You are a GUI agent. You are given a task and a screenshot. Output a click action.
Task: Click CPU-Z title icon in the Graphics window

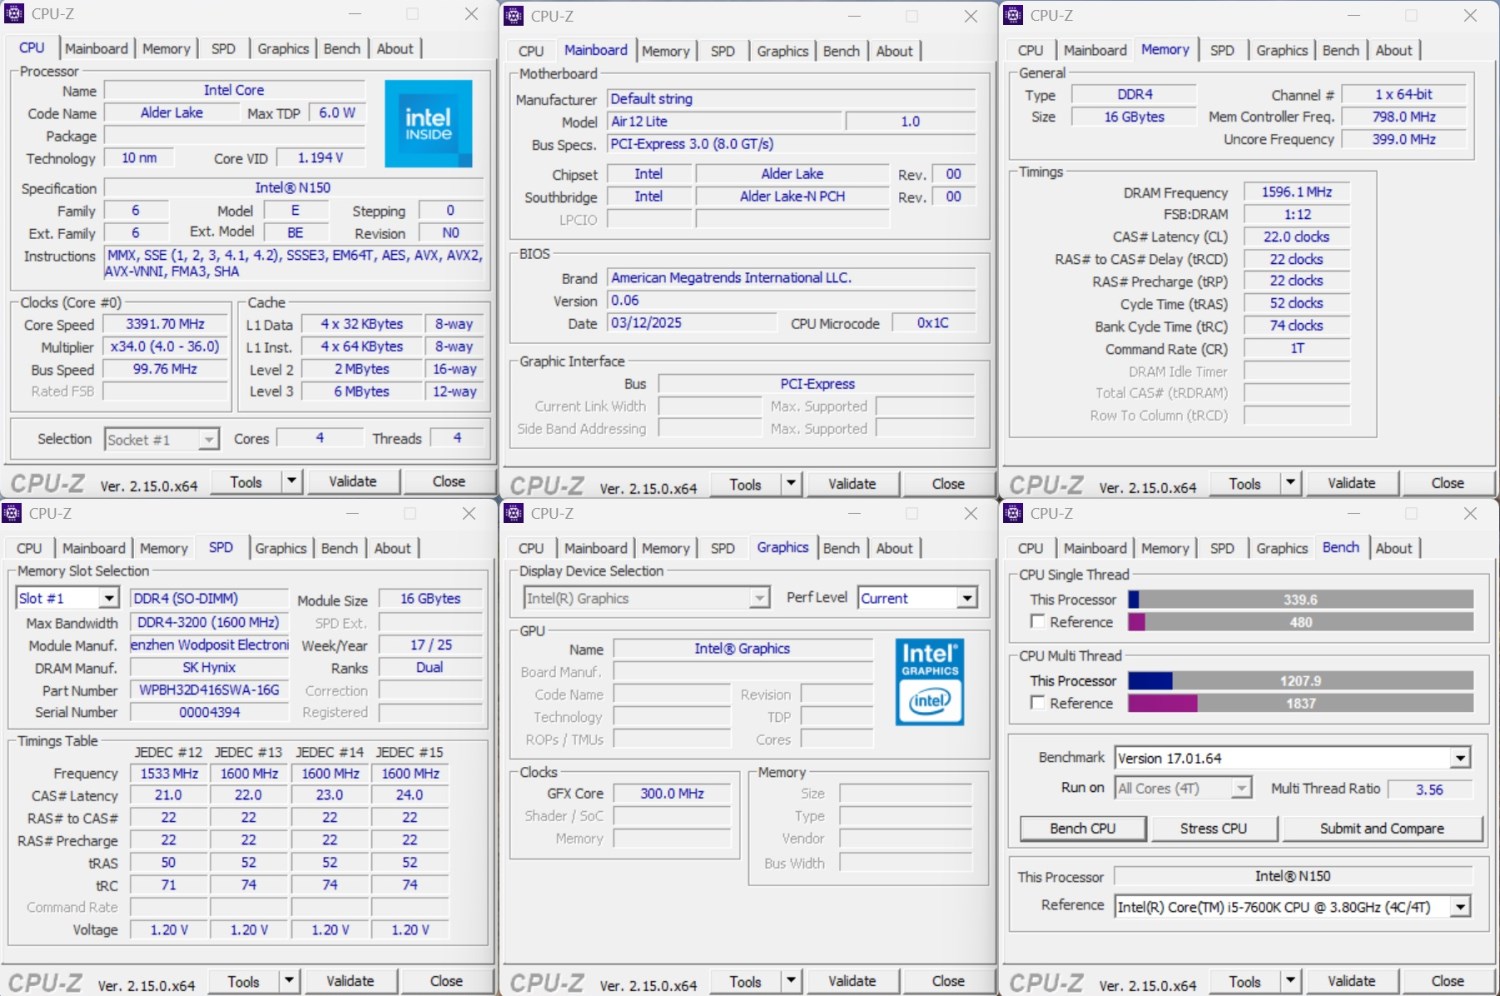tap(514, 513)
